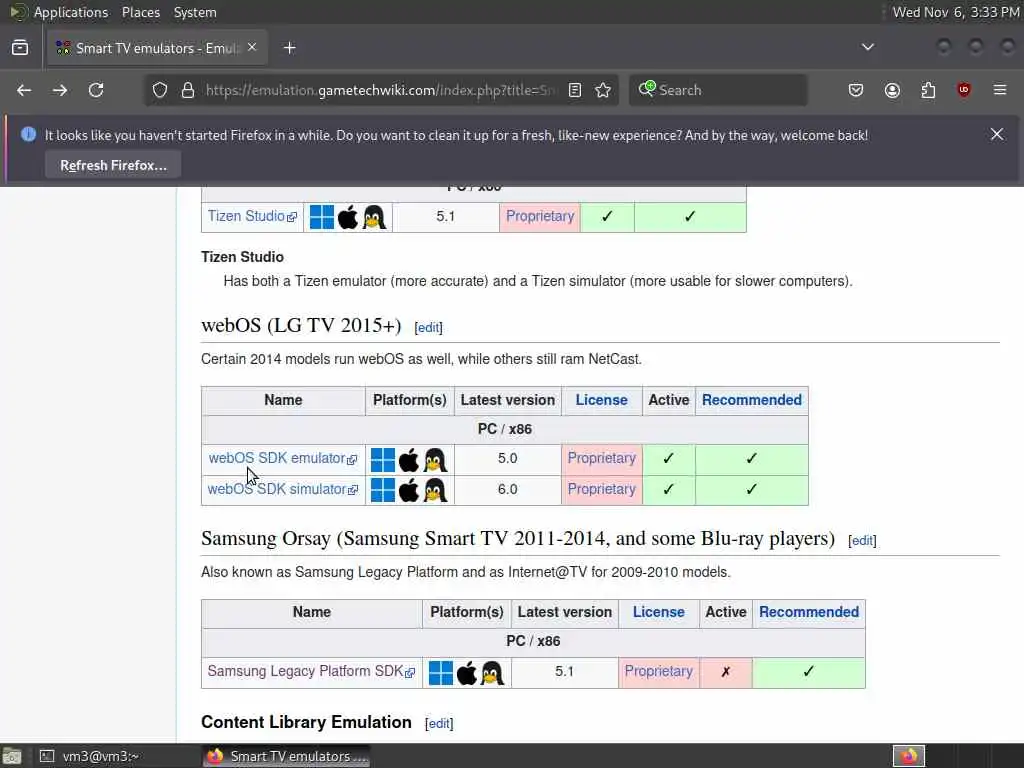1024x768 pixels.
Task: Open the Applications menu
Action: pyautogui.click(x=71, y=12)
